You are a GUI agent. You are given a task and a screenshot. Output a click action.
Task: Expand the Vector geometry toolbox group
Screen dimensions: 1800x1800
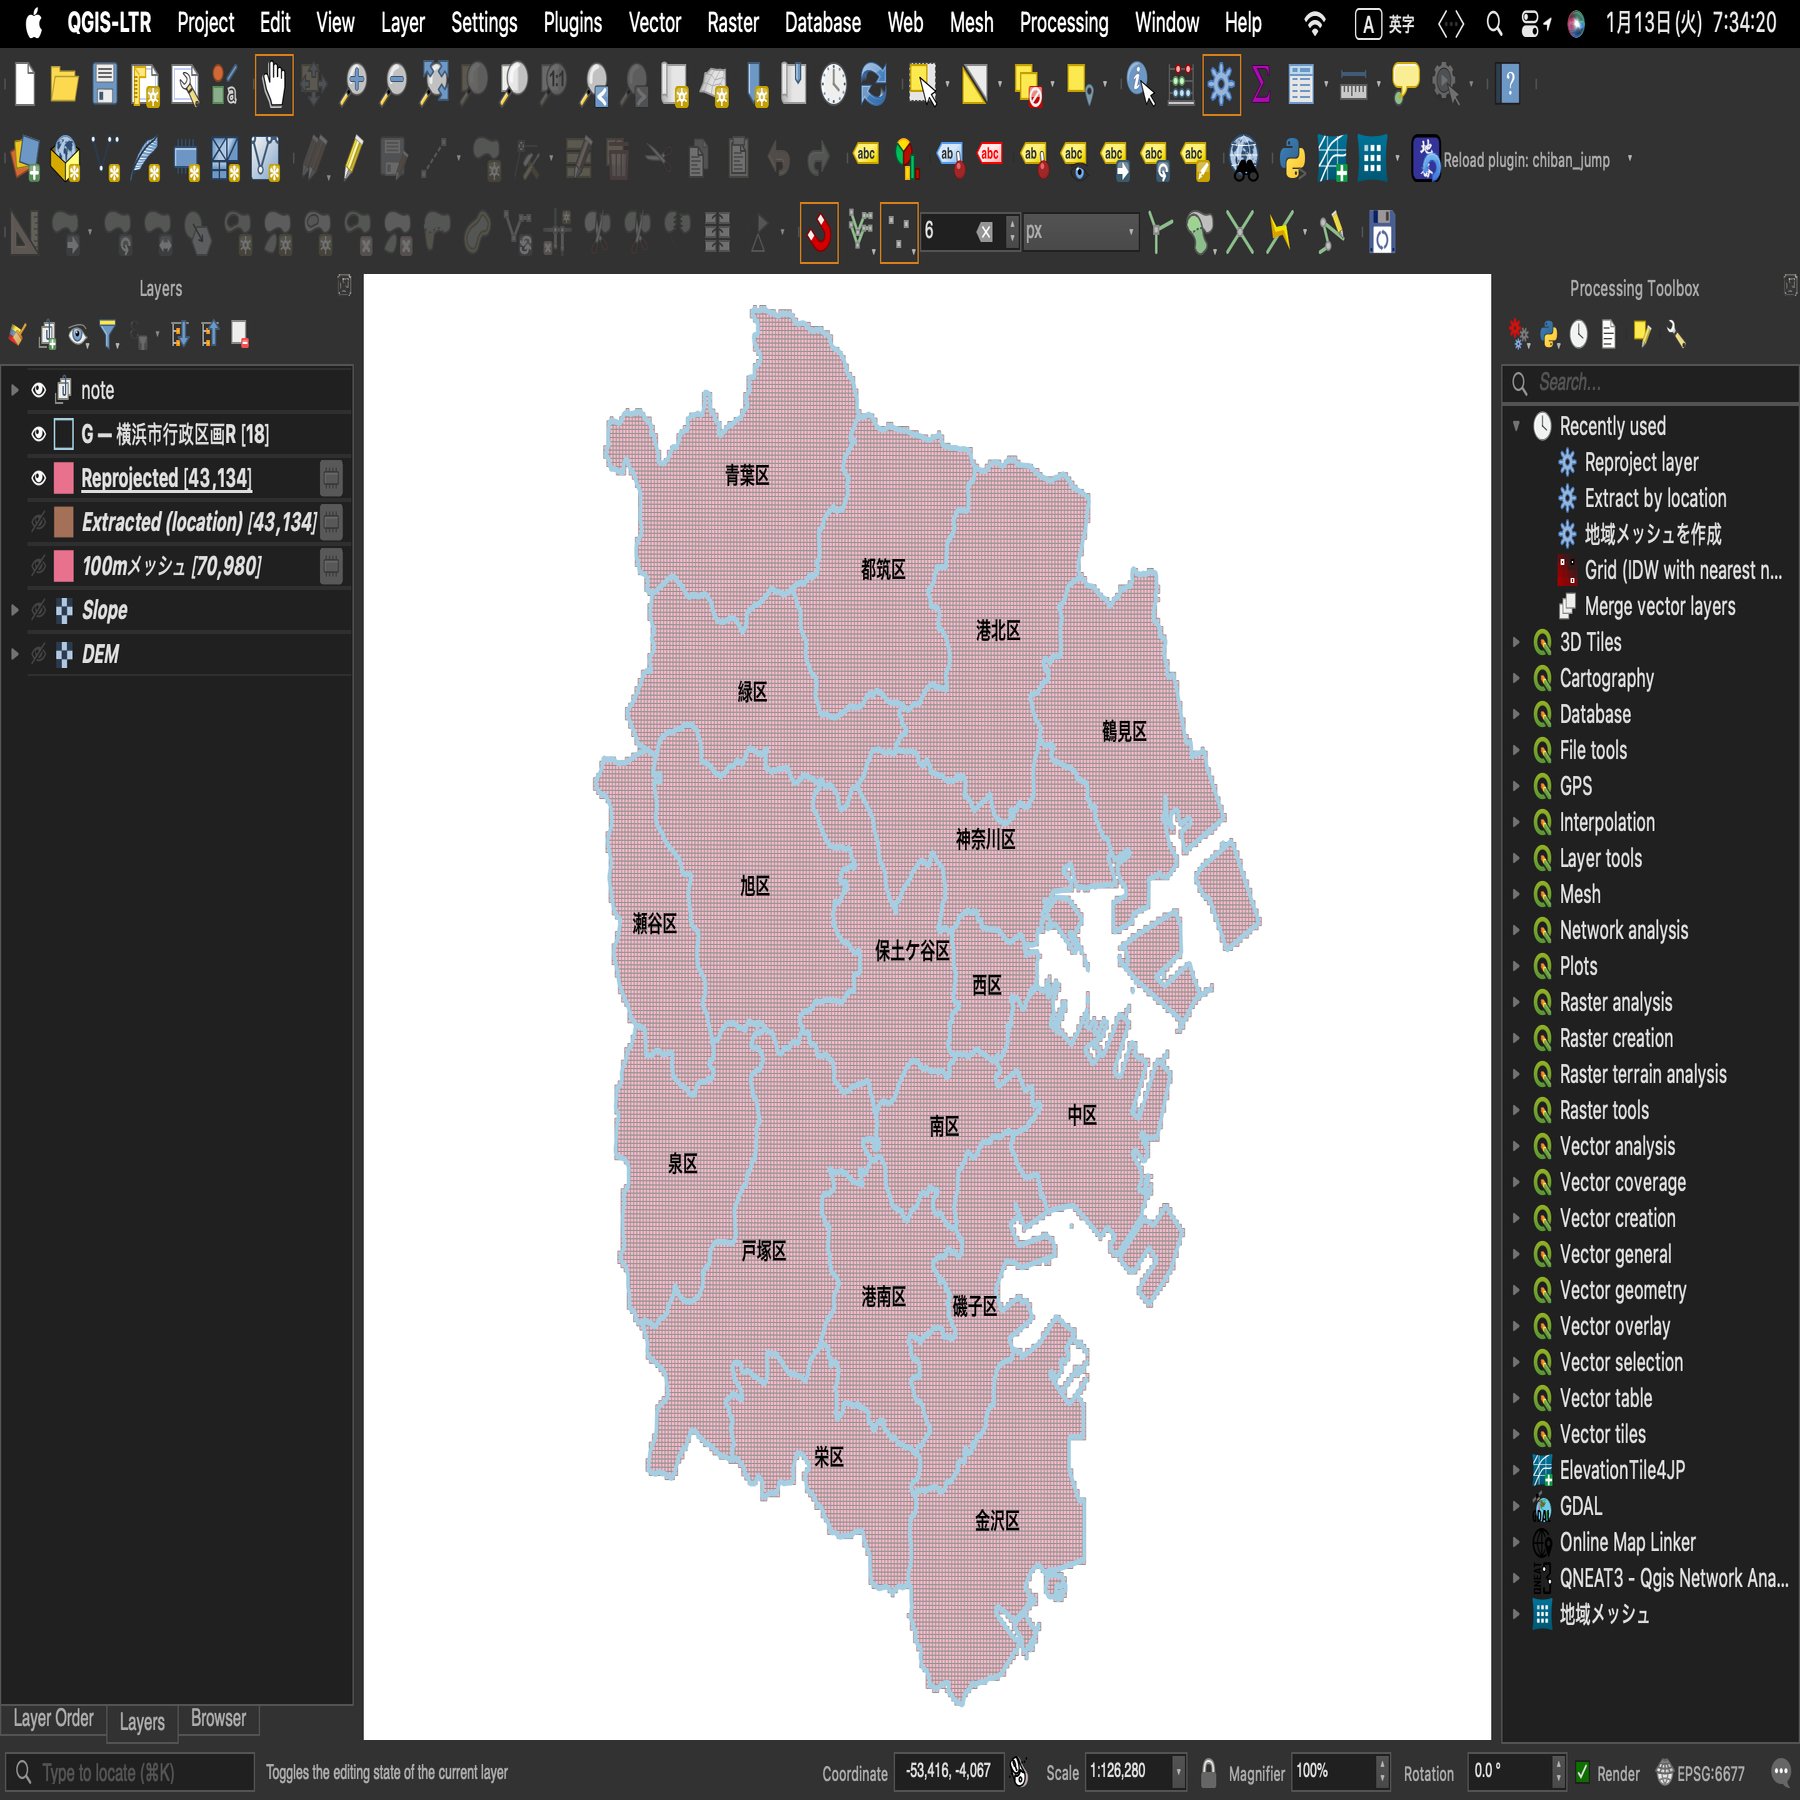click(x=1516, y=1290)
